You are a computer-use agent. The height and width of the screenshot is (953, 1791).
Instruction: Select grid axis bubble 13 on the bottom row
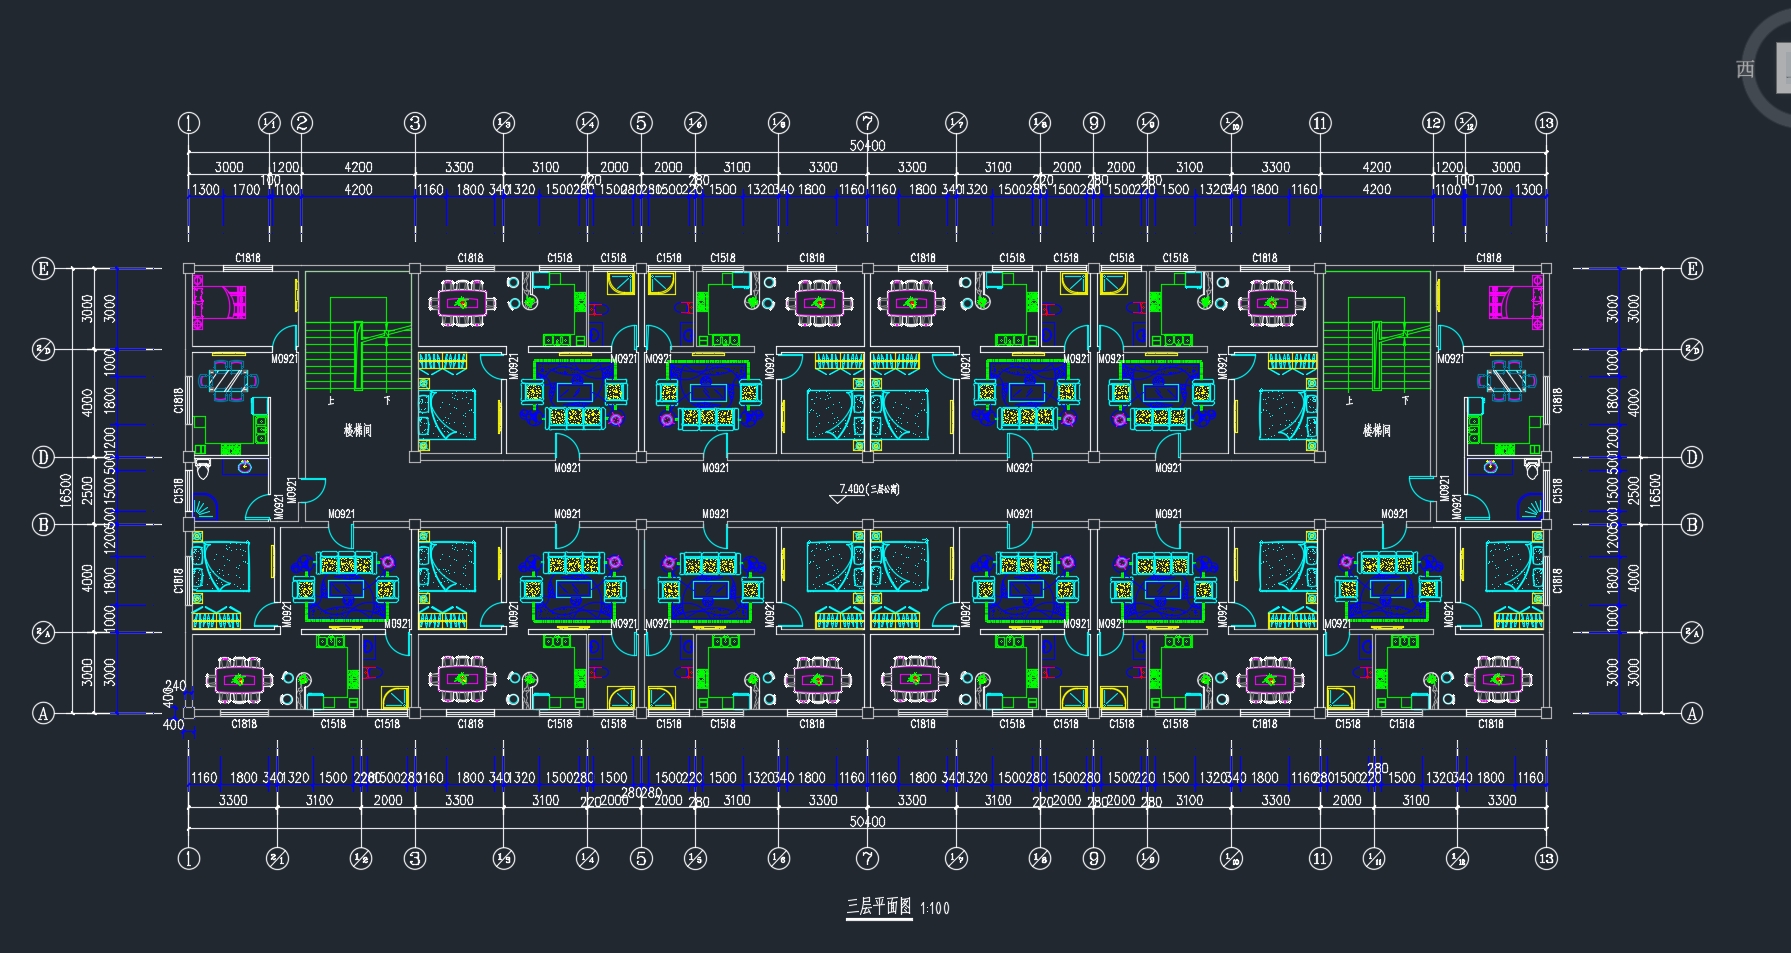pyautogui.click(x=1546, y=858)
